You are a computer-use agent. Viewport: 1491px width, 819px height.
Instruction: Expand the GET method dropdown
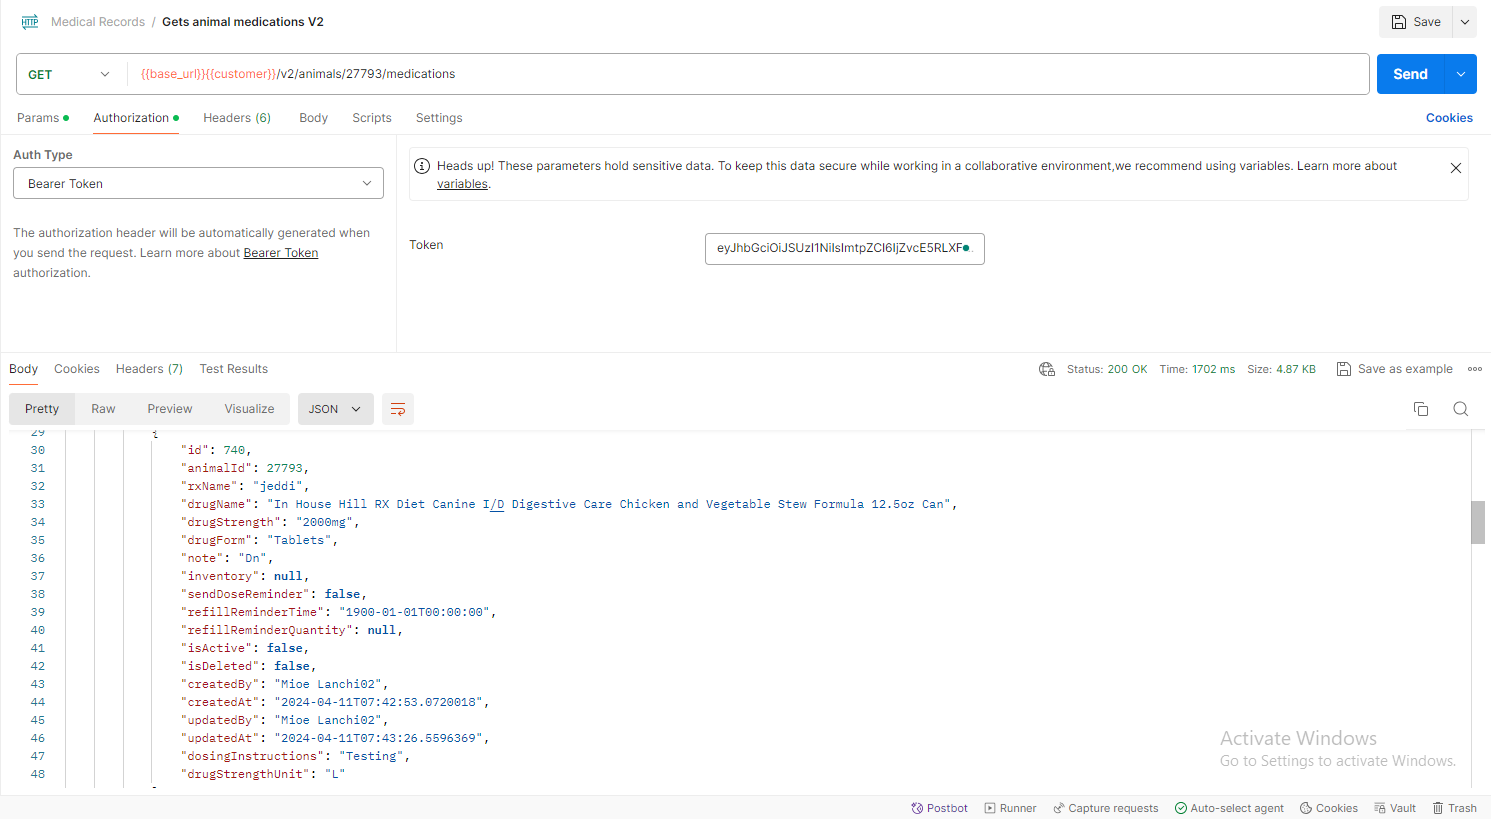click(68, 75)
